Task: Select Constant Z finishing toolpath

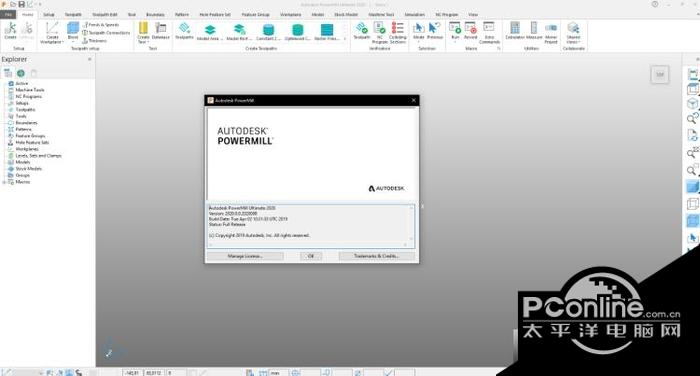Action: 268,32
